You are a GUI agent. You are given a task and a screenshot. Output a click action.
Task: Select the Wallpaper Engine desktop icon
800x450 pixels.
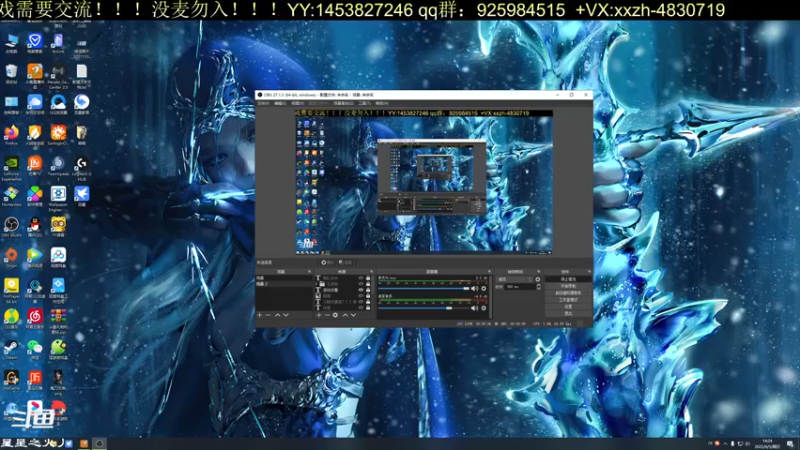[x=58, y=198]
